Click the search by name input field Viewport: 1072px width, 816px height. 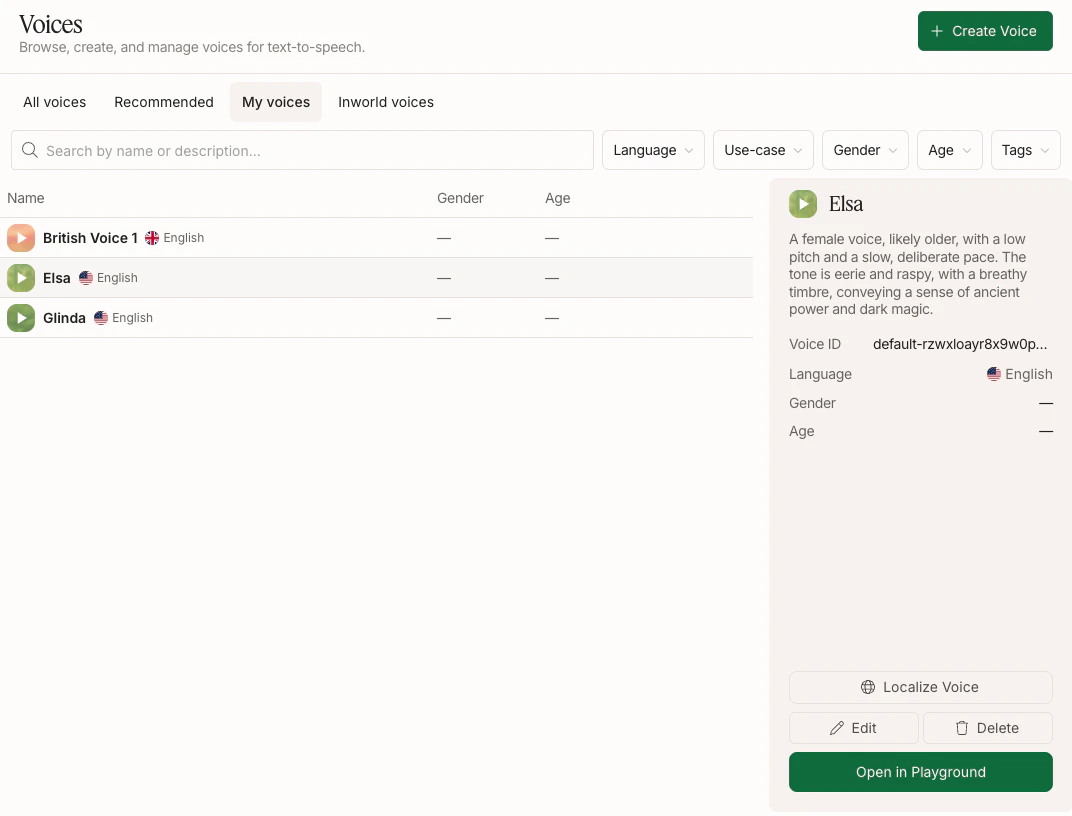click(300, 150)
